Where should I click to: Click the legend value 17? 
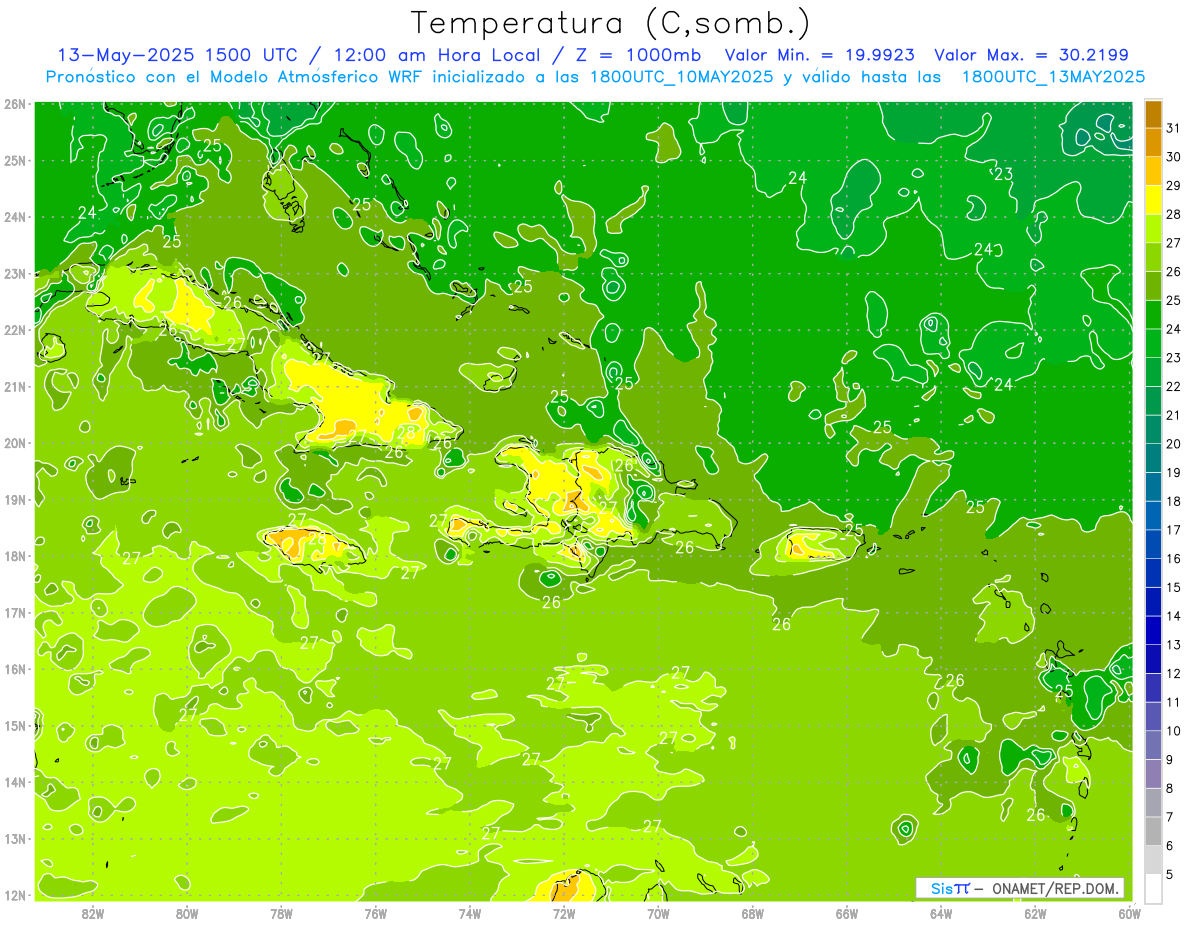point(1174,530)
